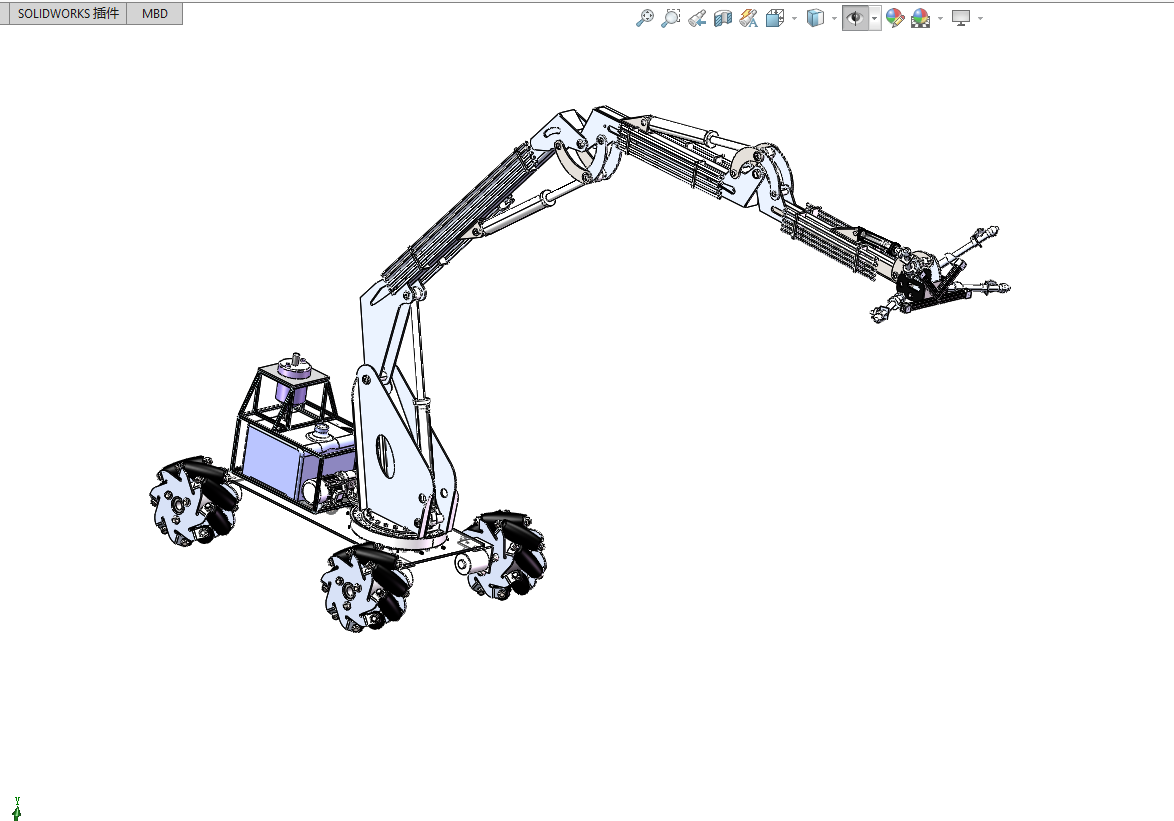Click the Edit Appearance icon
This screenshot has height=821, width=1174.
(x=895, y=18)
